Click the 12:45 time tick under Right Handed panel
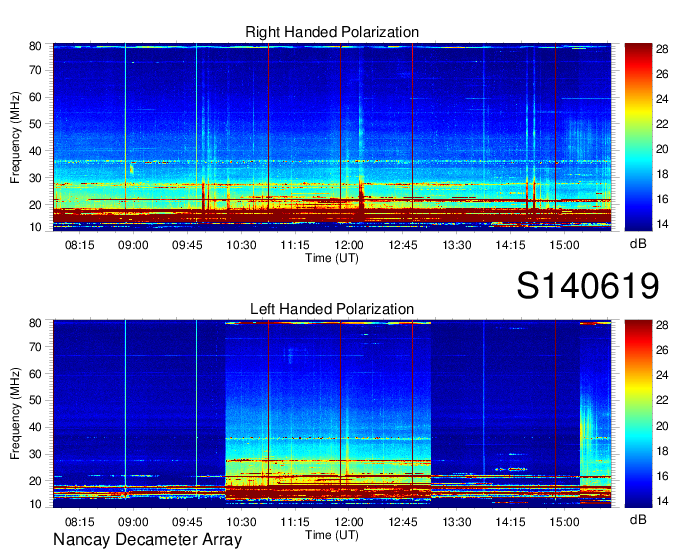680x552 pixels. click(x=402, y=245)
